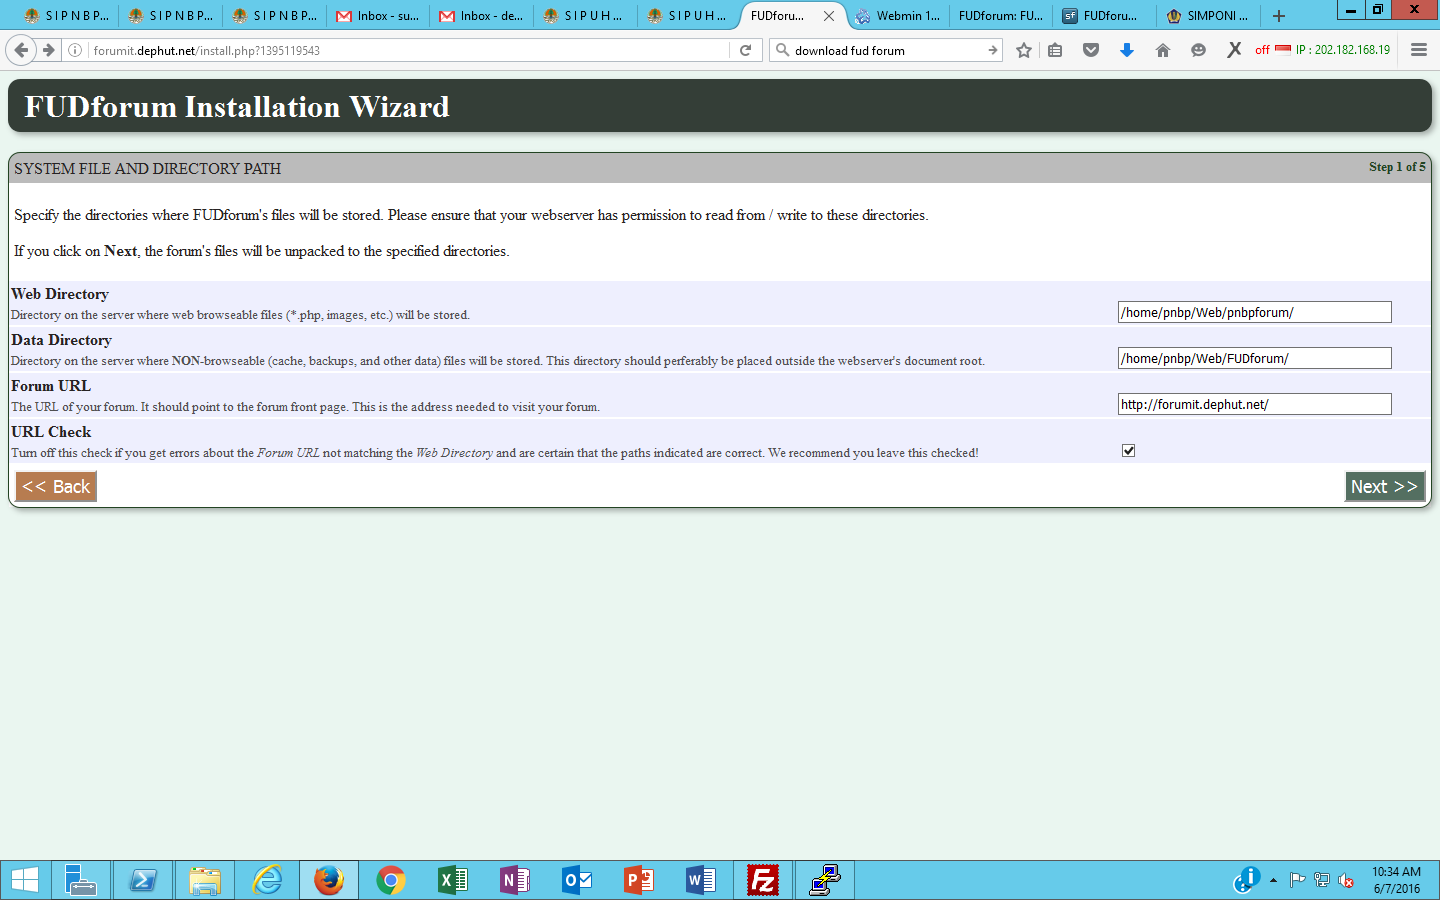The image size is (1440, 900).
Task: Switch to the SourceForge FUDforum tab
Action: point(1106,16)
